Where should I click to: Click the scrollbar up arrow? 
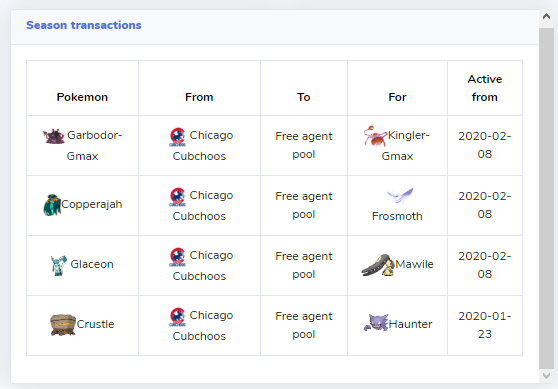[546, 16]
